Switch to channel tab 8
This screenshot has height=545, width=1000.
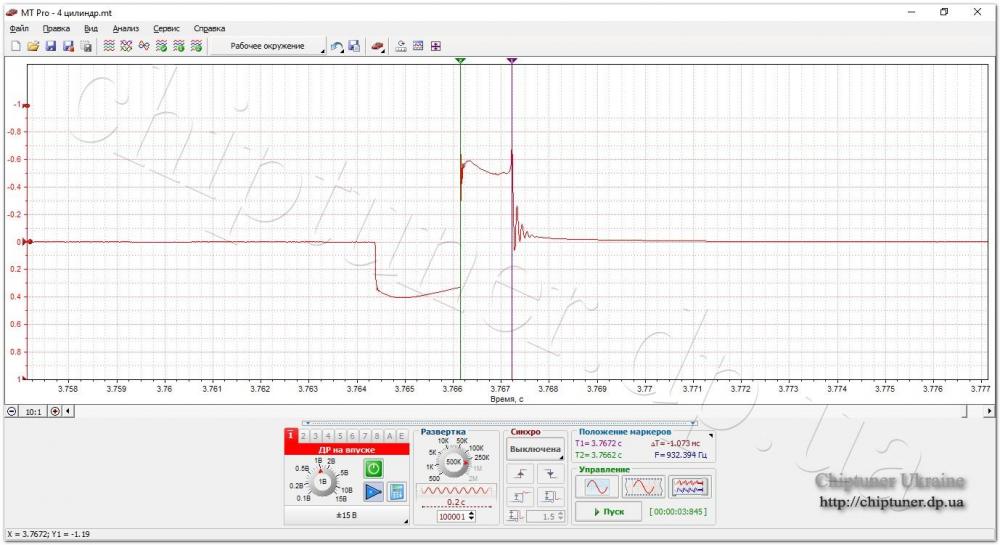click(376, 436)
